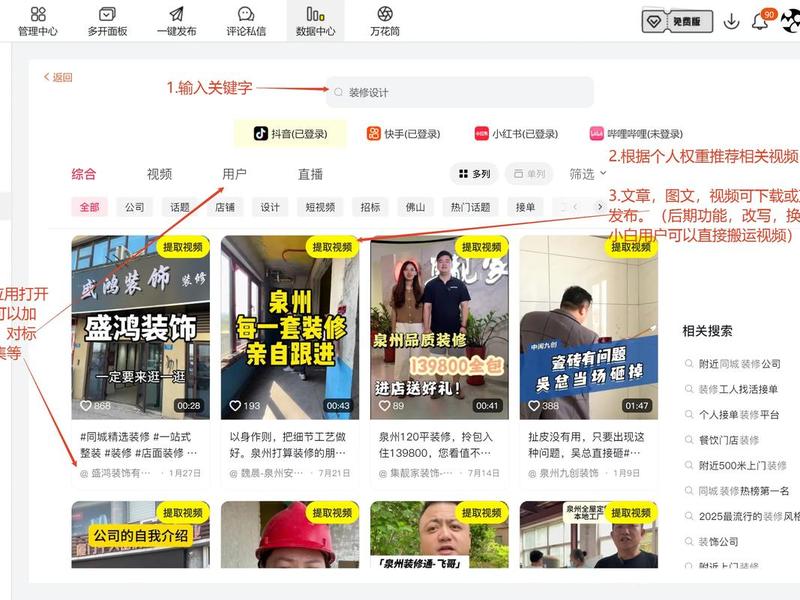Select the 设计 filter chip

pos(270,207)
